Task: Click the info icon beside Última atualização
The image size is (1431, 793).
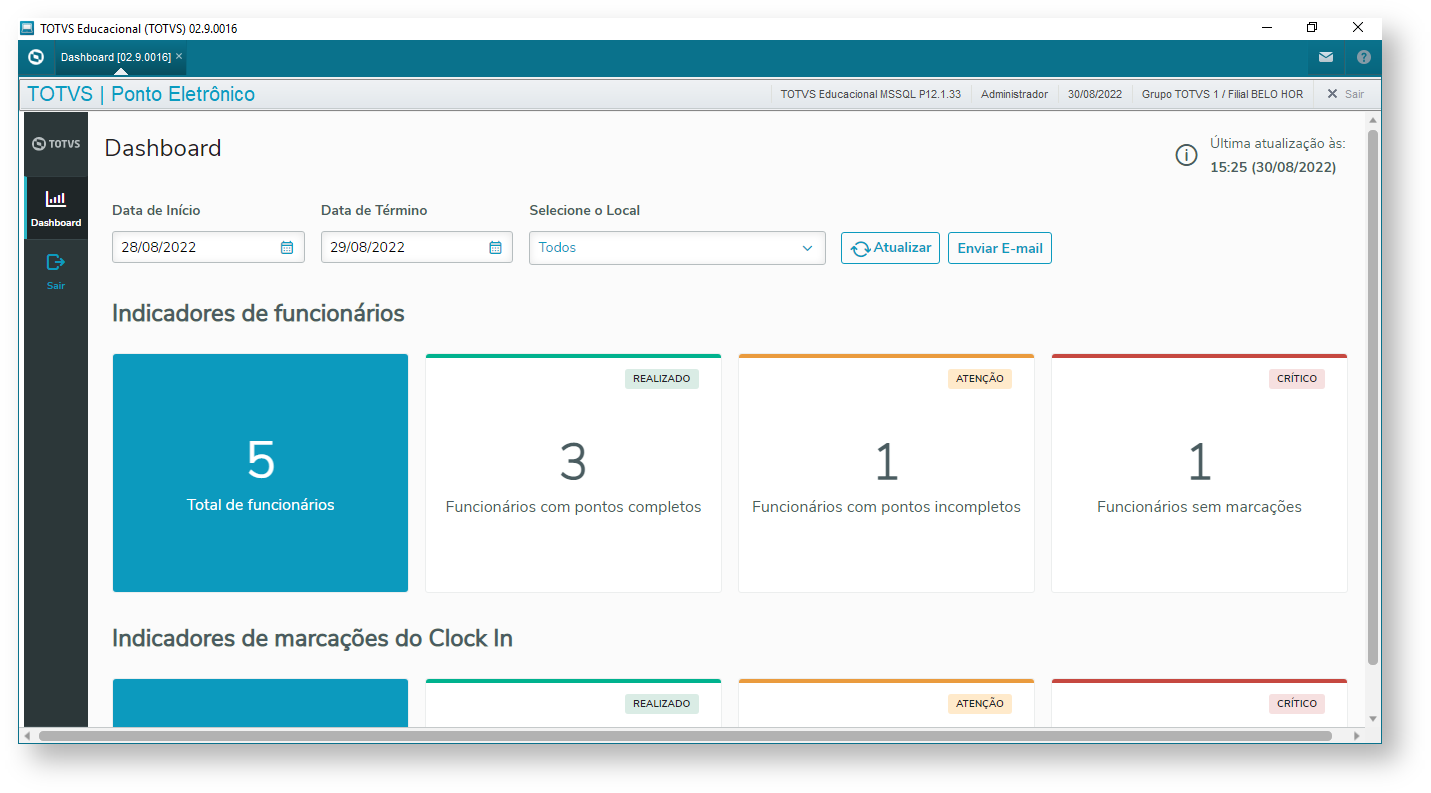Action: 1186,155
